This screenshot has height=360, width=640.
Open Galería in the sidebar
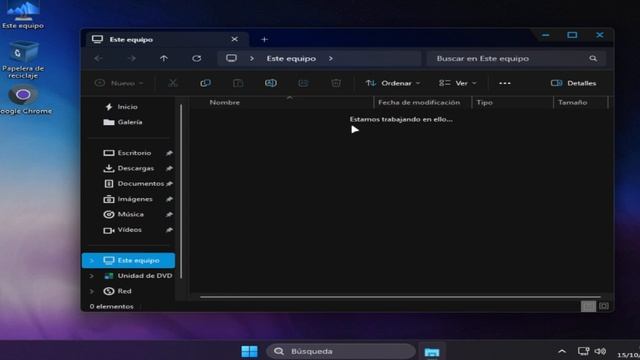click(123, 122)
